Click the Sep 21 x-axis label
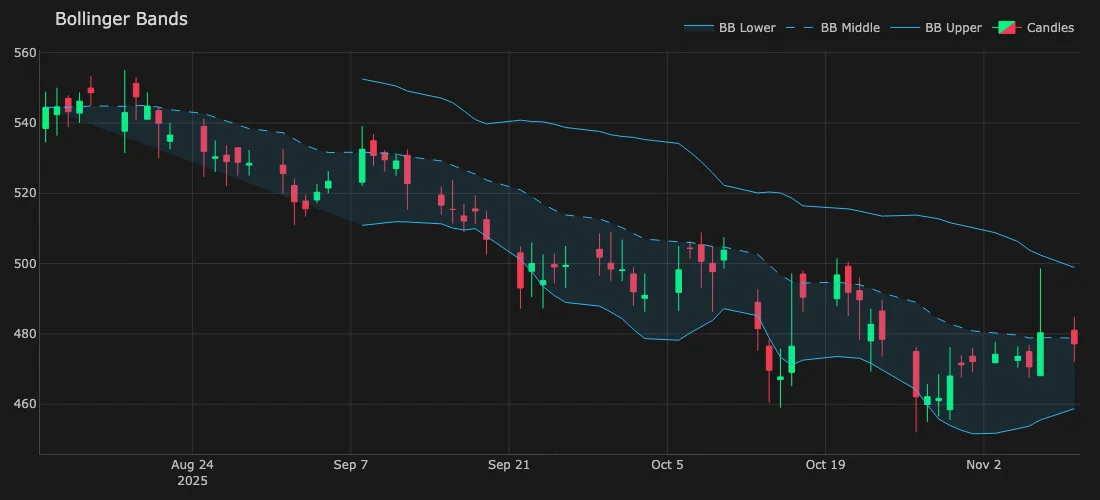 coord(509,465)
